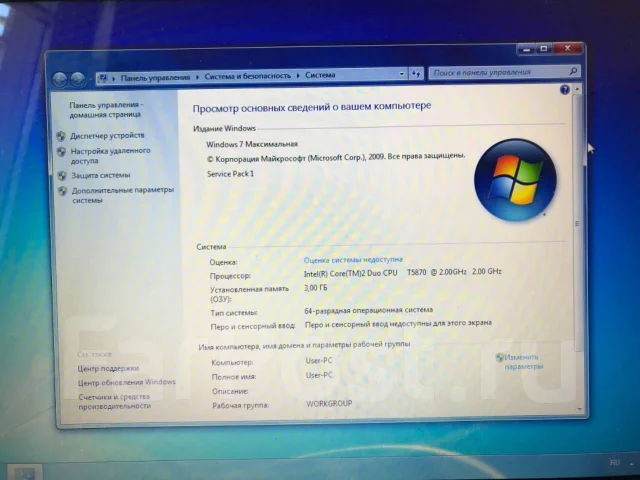Select Панель управления breadcrumb
The image size is (640, 480).
156,77
